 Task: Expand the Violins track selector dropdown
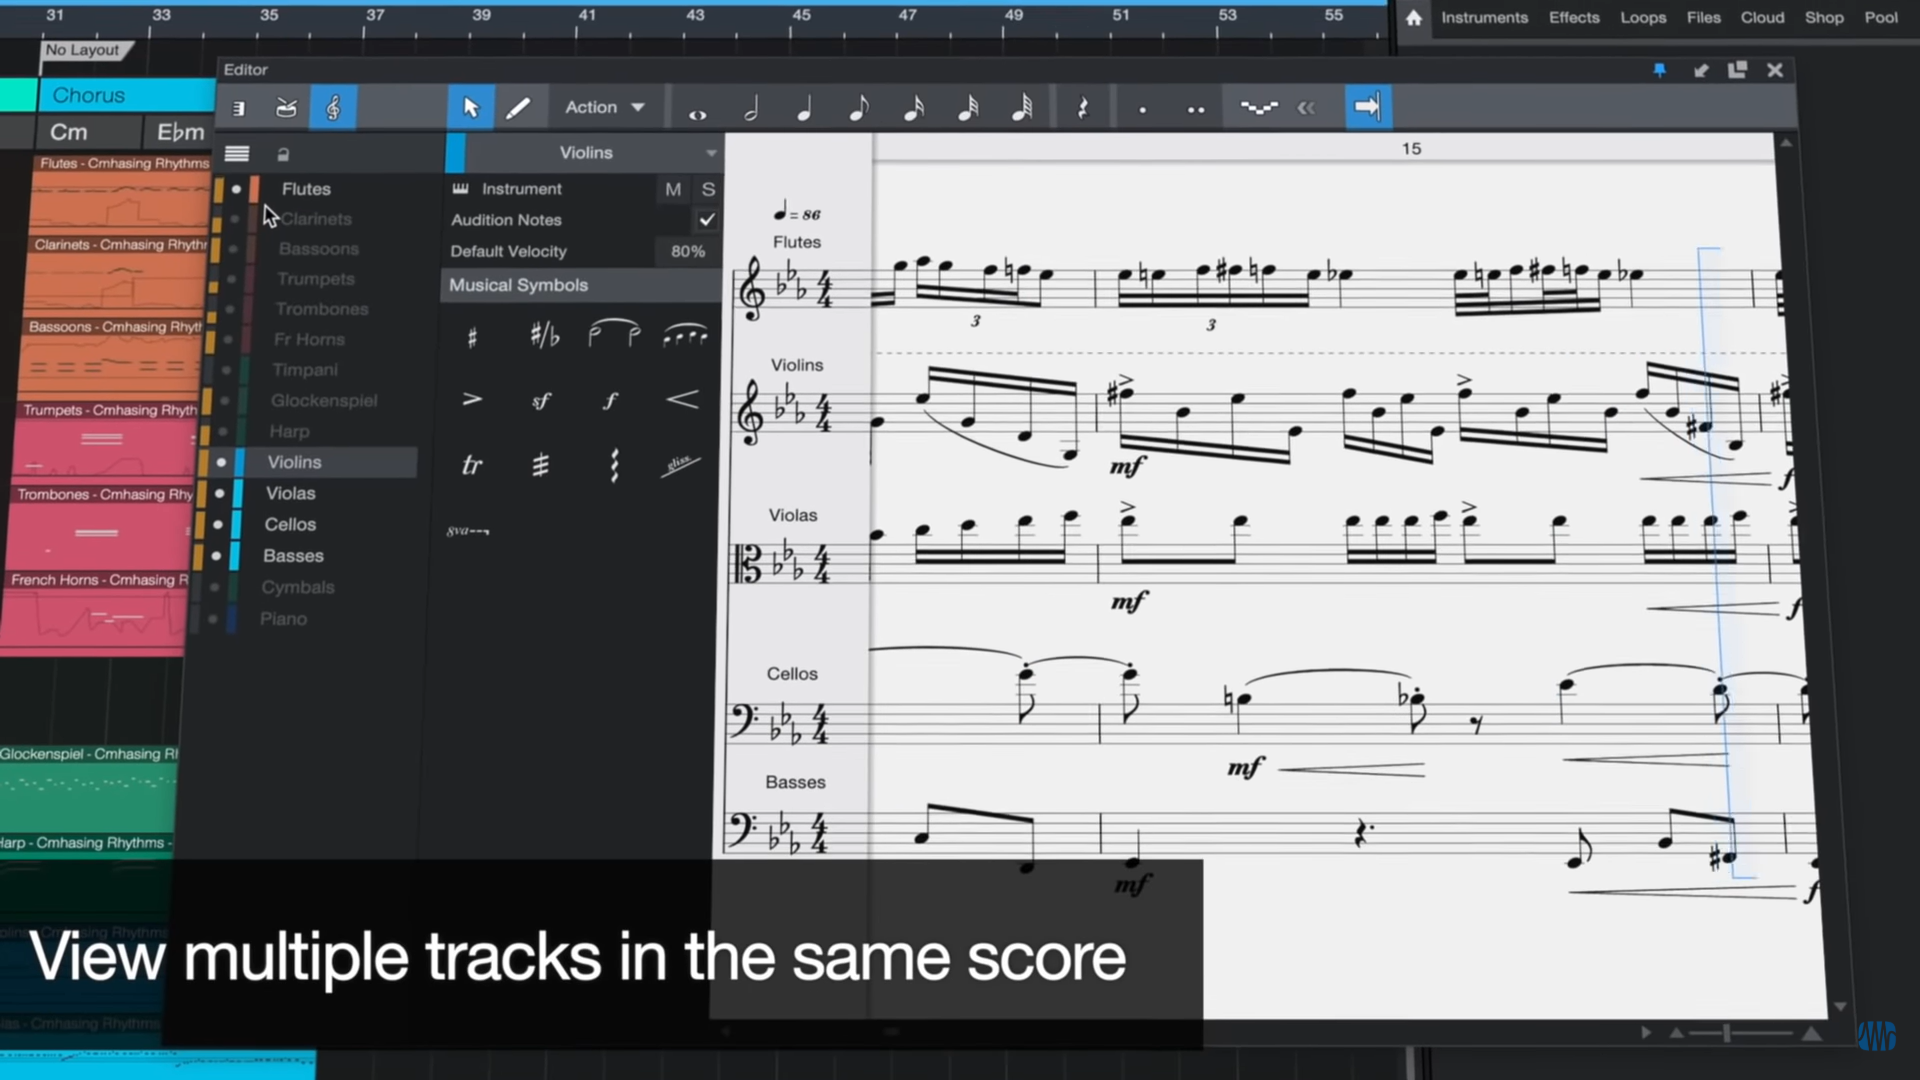(x=711, y=153)
